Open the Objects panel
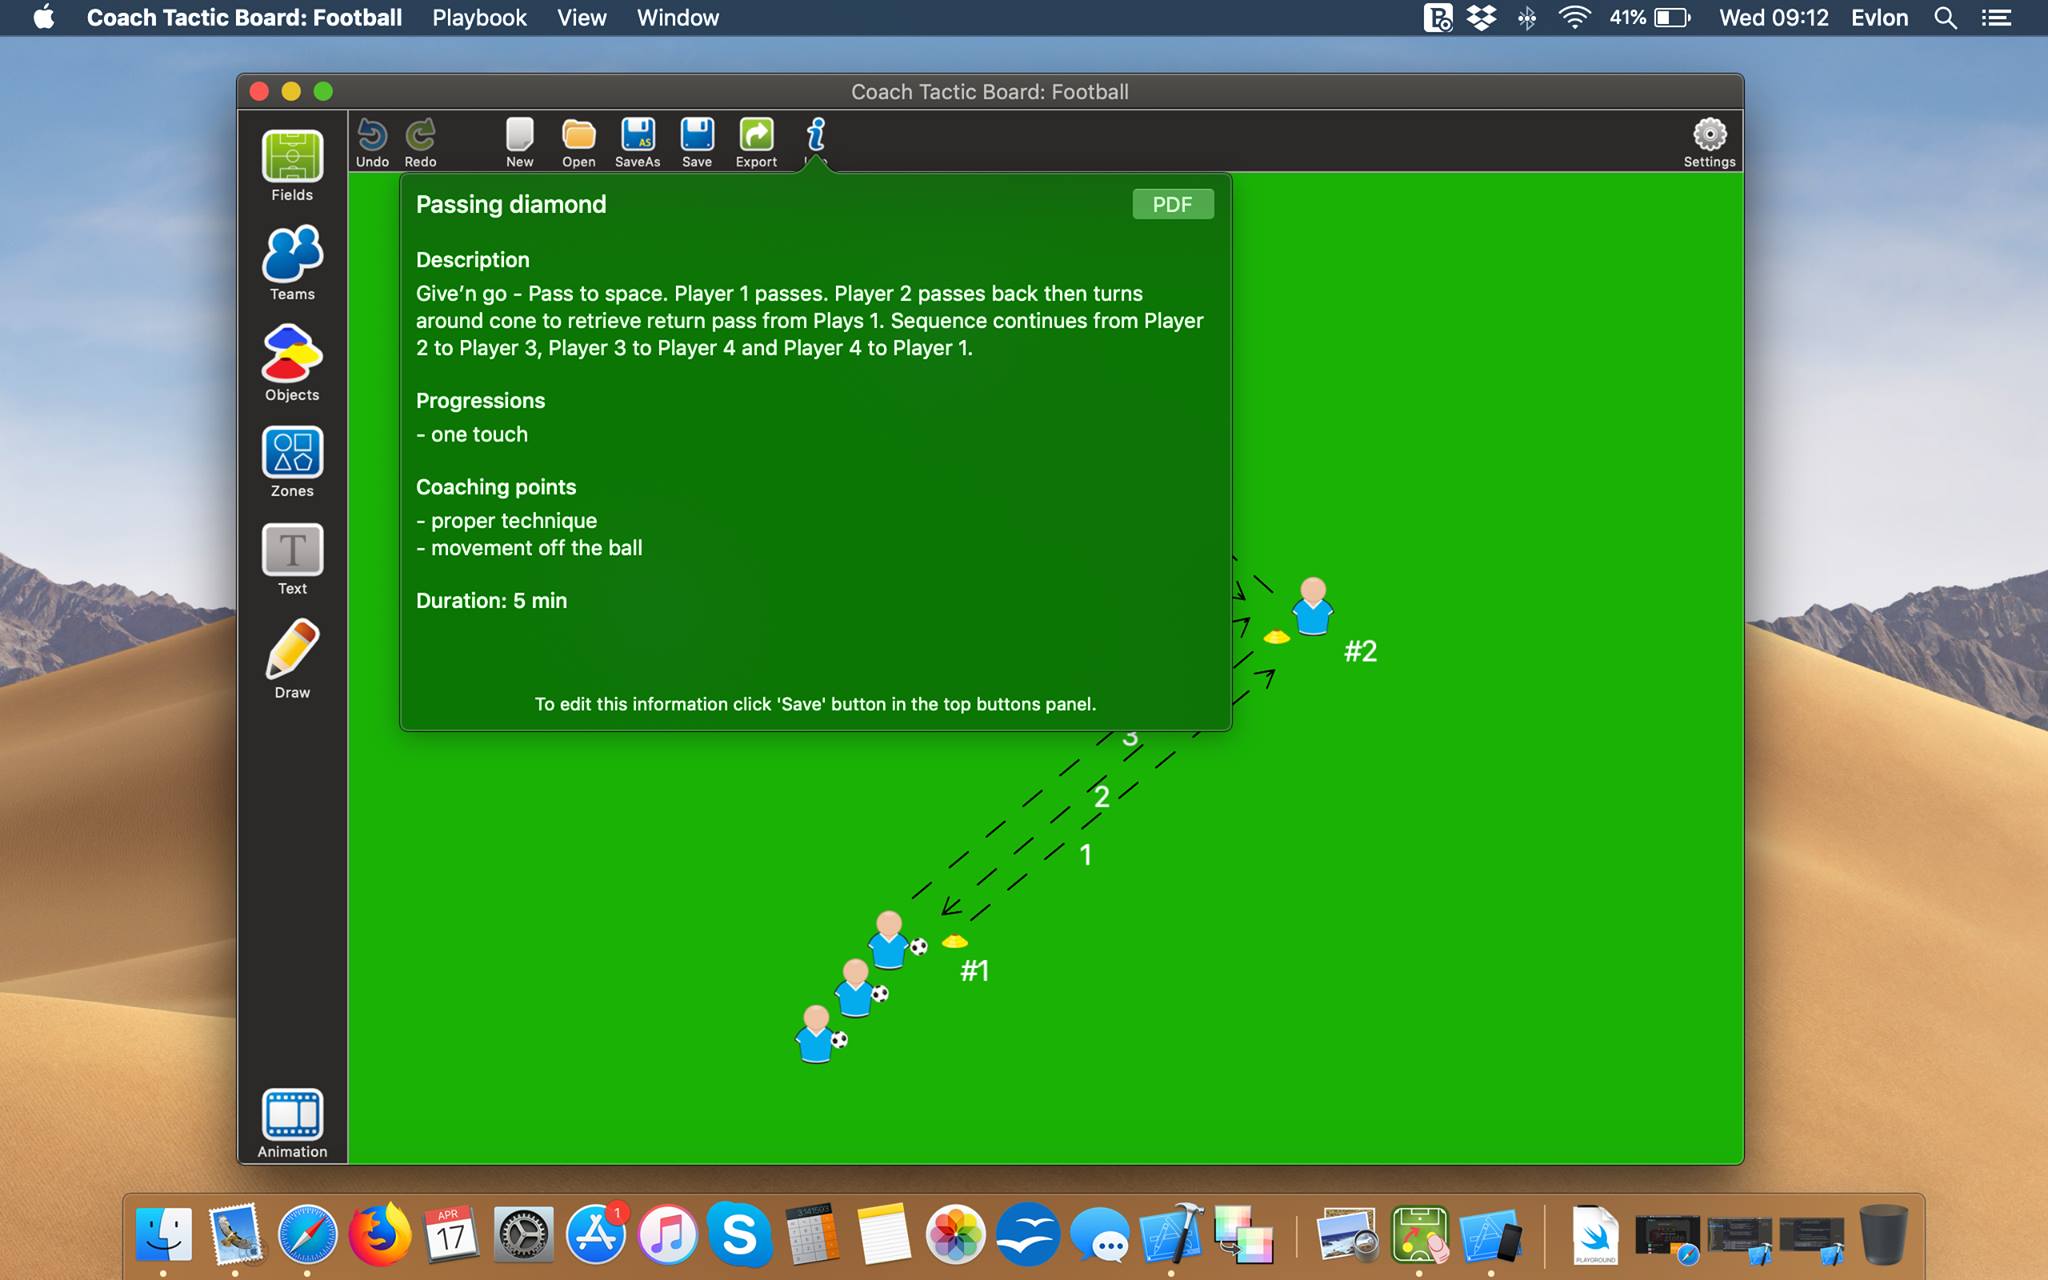The width and height of the screenshot is (2048, 1280). click(292, 363)
